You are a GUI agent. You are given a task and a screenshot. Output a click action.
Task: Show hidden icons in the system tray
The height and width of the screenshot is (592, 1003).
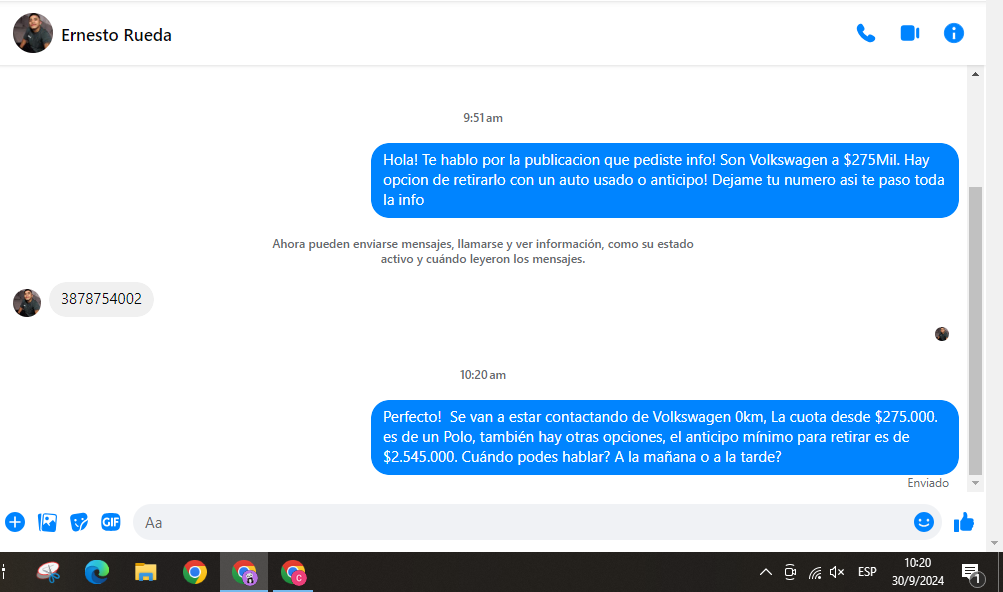pos(766,572)
